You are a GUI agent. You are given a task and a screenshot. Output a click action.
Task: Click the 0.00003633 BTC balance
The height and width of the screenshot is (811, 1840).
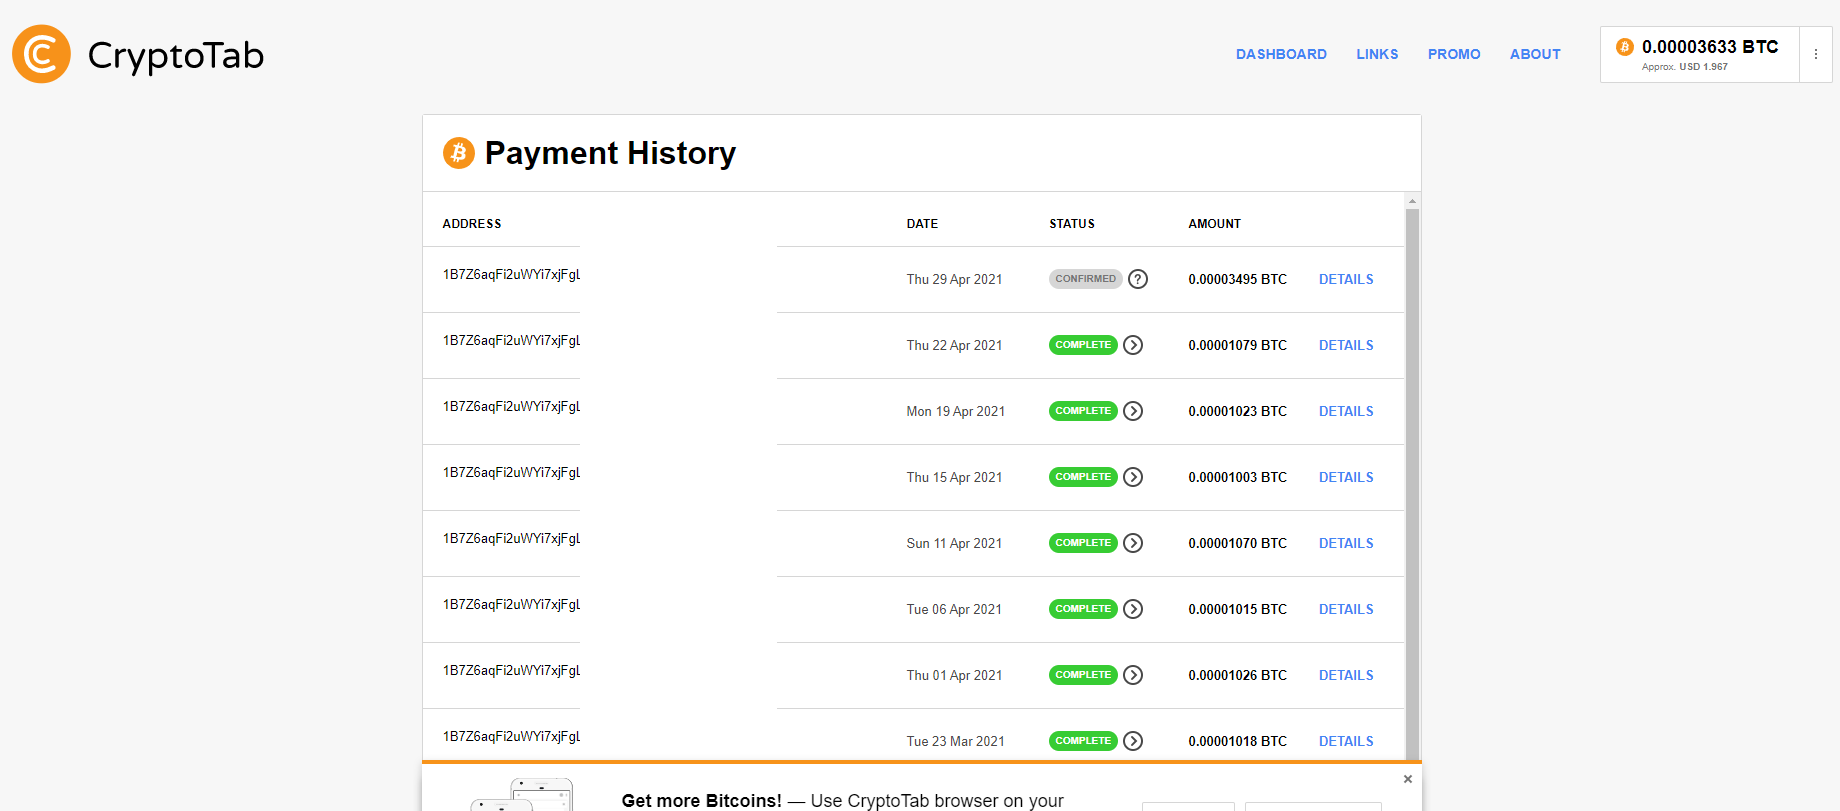tap(1710, 47)
